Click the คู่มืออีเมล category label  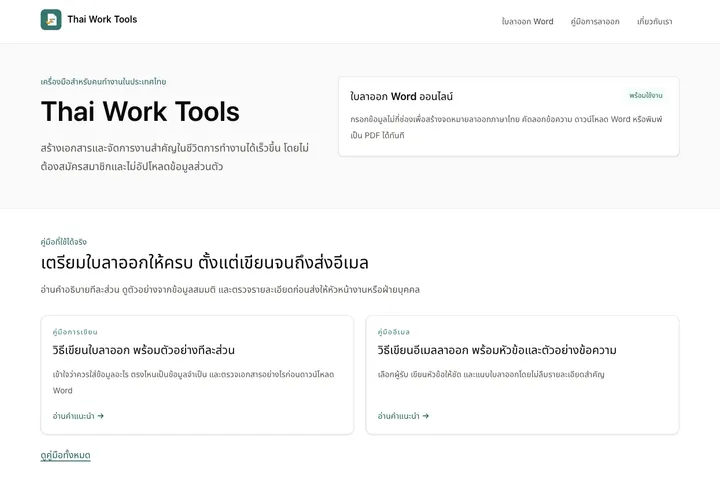click(x=394, y=332)
